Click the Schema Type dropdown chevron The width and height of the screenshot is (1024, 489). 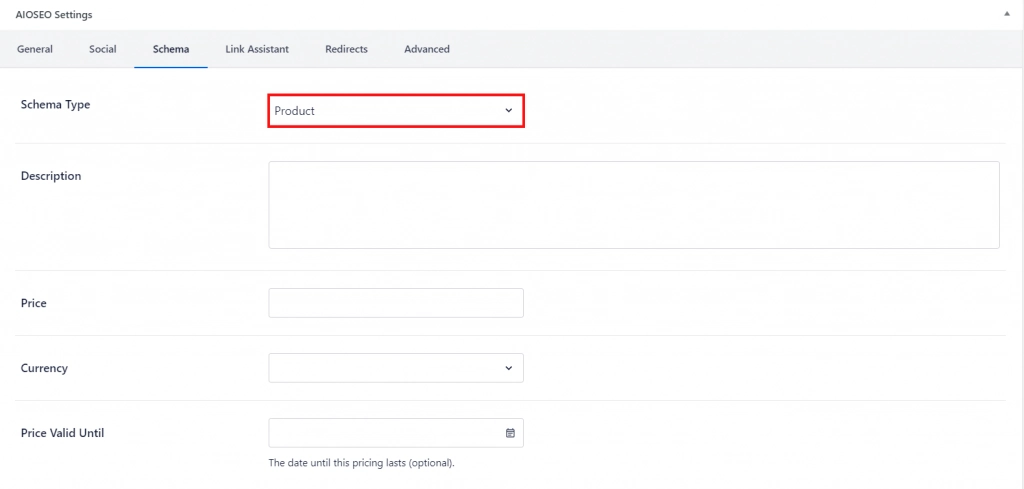tap(508, 111)
